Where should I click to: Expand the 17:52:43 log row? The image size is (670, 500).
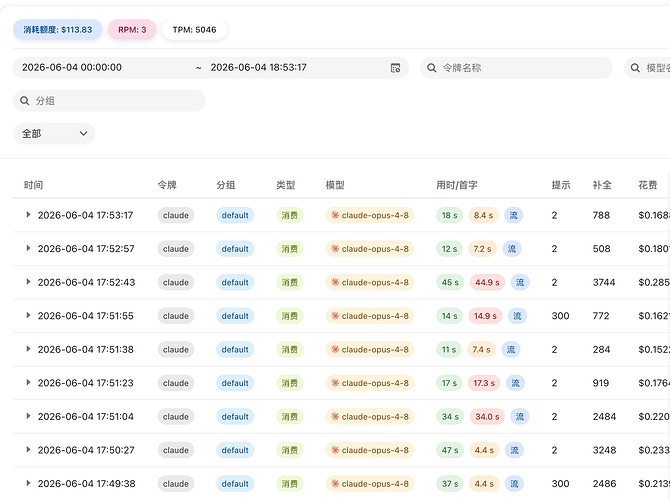(x=28, y=282)
